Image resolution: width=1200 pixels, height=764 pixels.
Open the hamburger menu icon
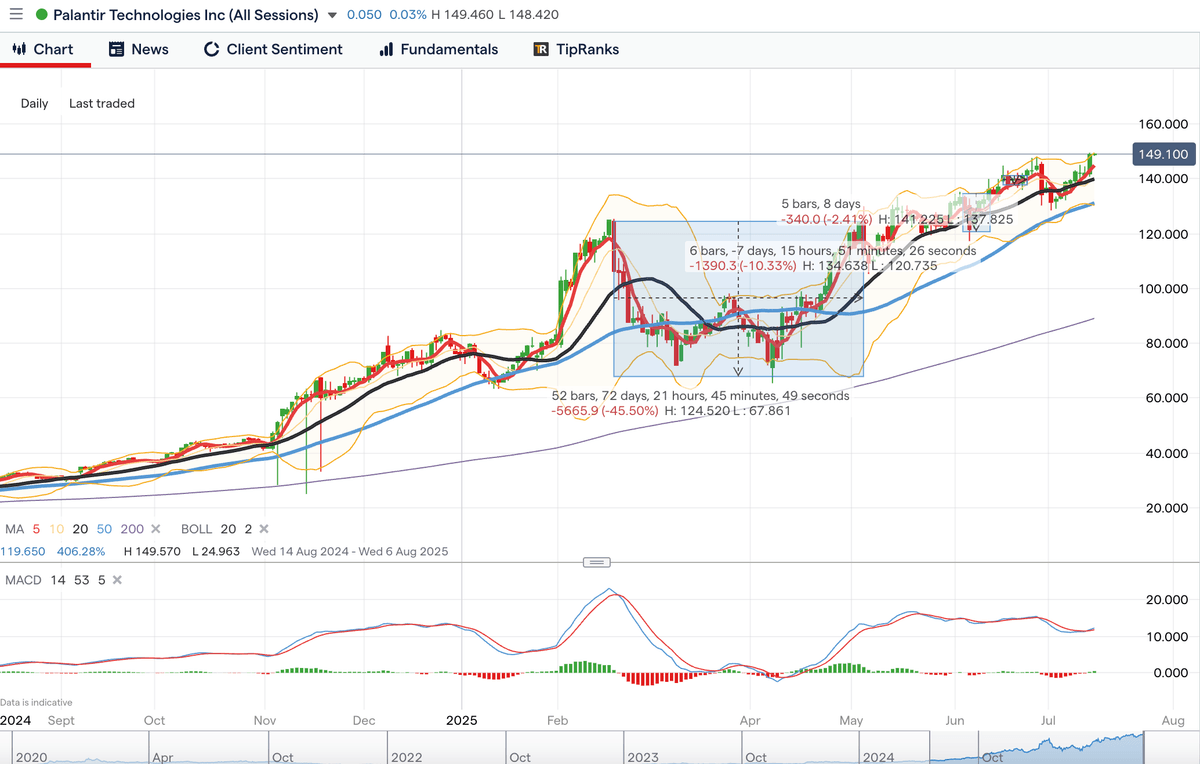(15, 15)
